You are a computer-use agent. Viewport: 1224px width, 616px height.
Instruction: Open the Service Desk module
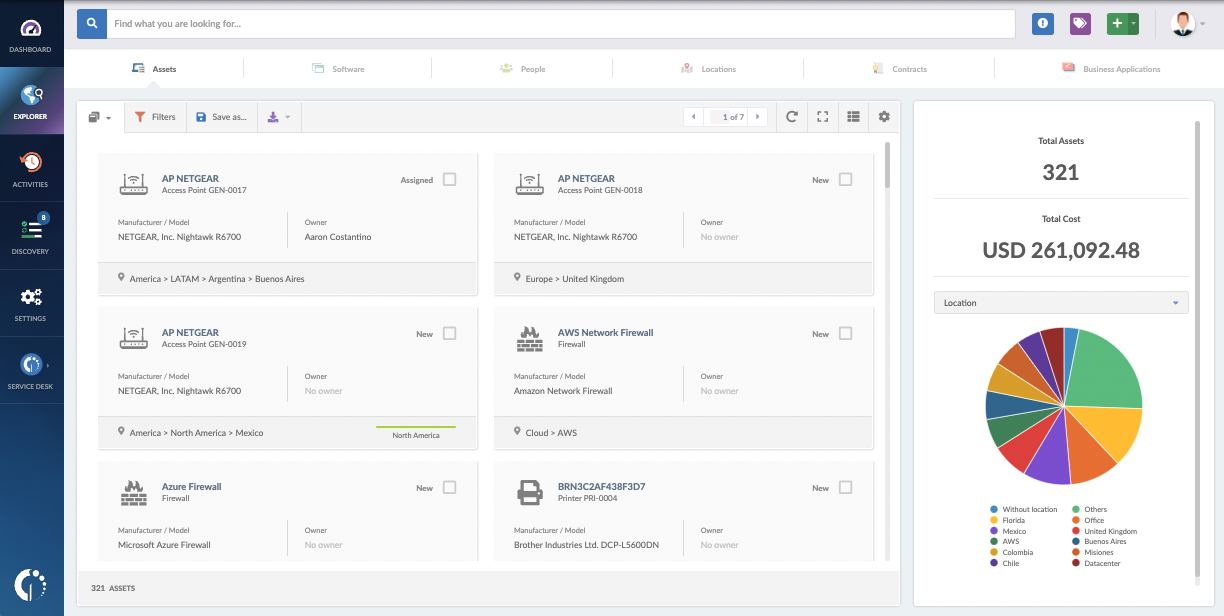pyautogui.click(x=31, y=369)
